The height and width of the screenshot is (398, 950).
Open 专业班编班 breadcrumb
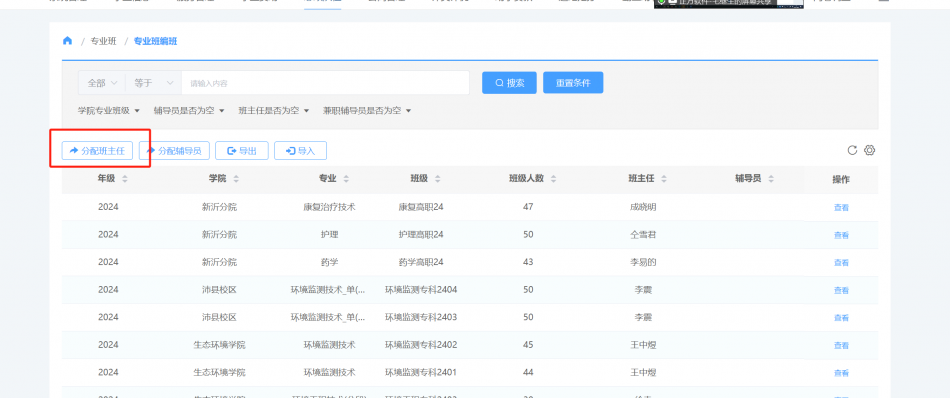tap(156, 41)
